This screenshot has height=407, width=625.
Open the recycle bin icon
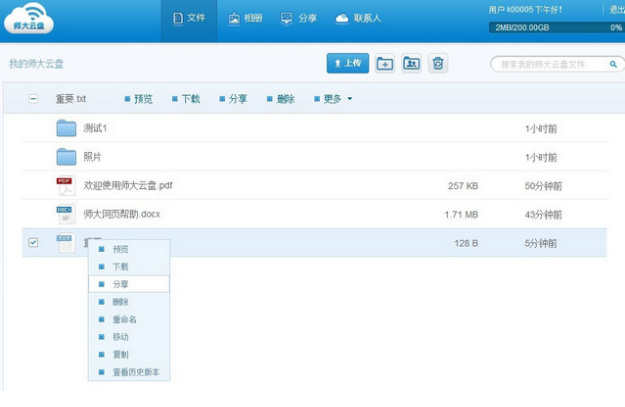click(x=438, y=63)
